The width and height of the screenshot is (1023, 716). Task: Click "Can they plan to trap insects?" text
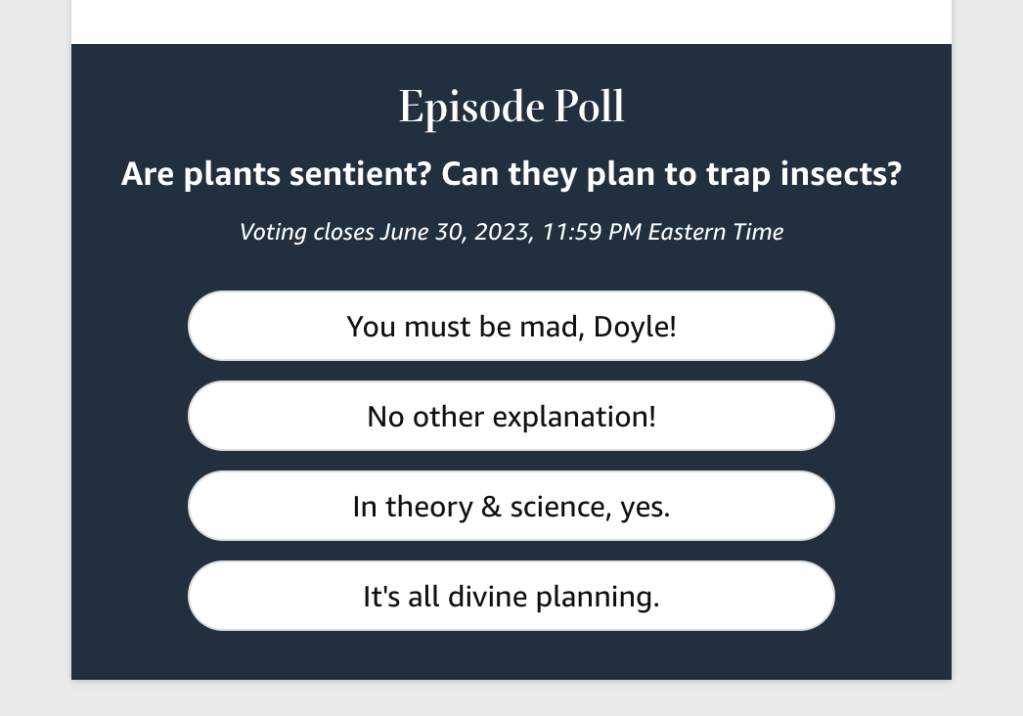(671, 174)
